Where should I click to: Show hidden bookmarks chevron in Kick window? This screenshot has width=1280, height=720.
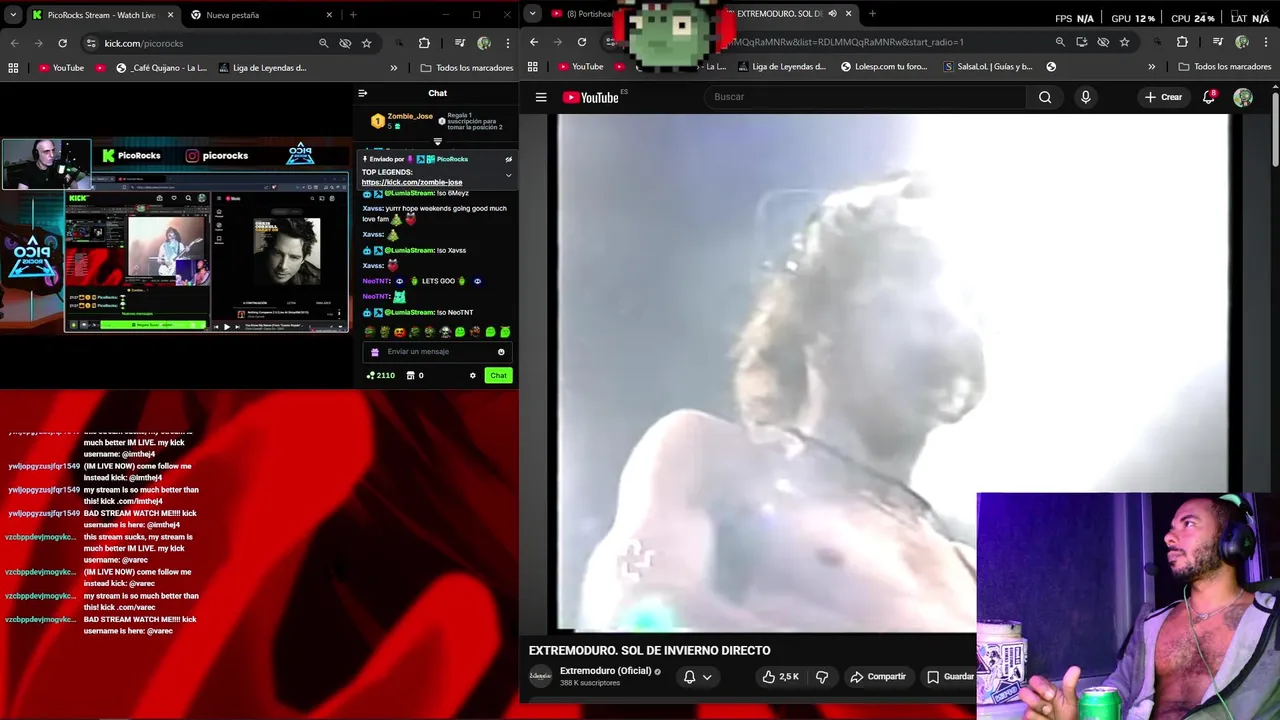coord(393,68)
